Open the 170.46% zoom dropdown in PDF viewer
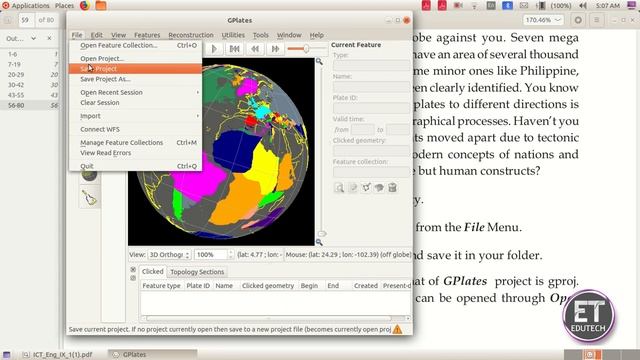Image resolution: width=640 pixels, height=360 pixels. pos(544,20)
